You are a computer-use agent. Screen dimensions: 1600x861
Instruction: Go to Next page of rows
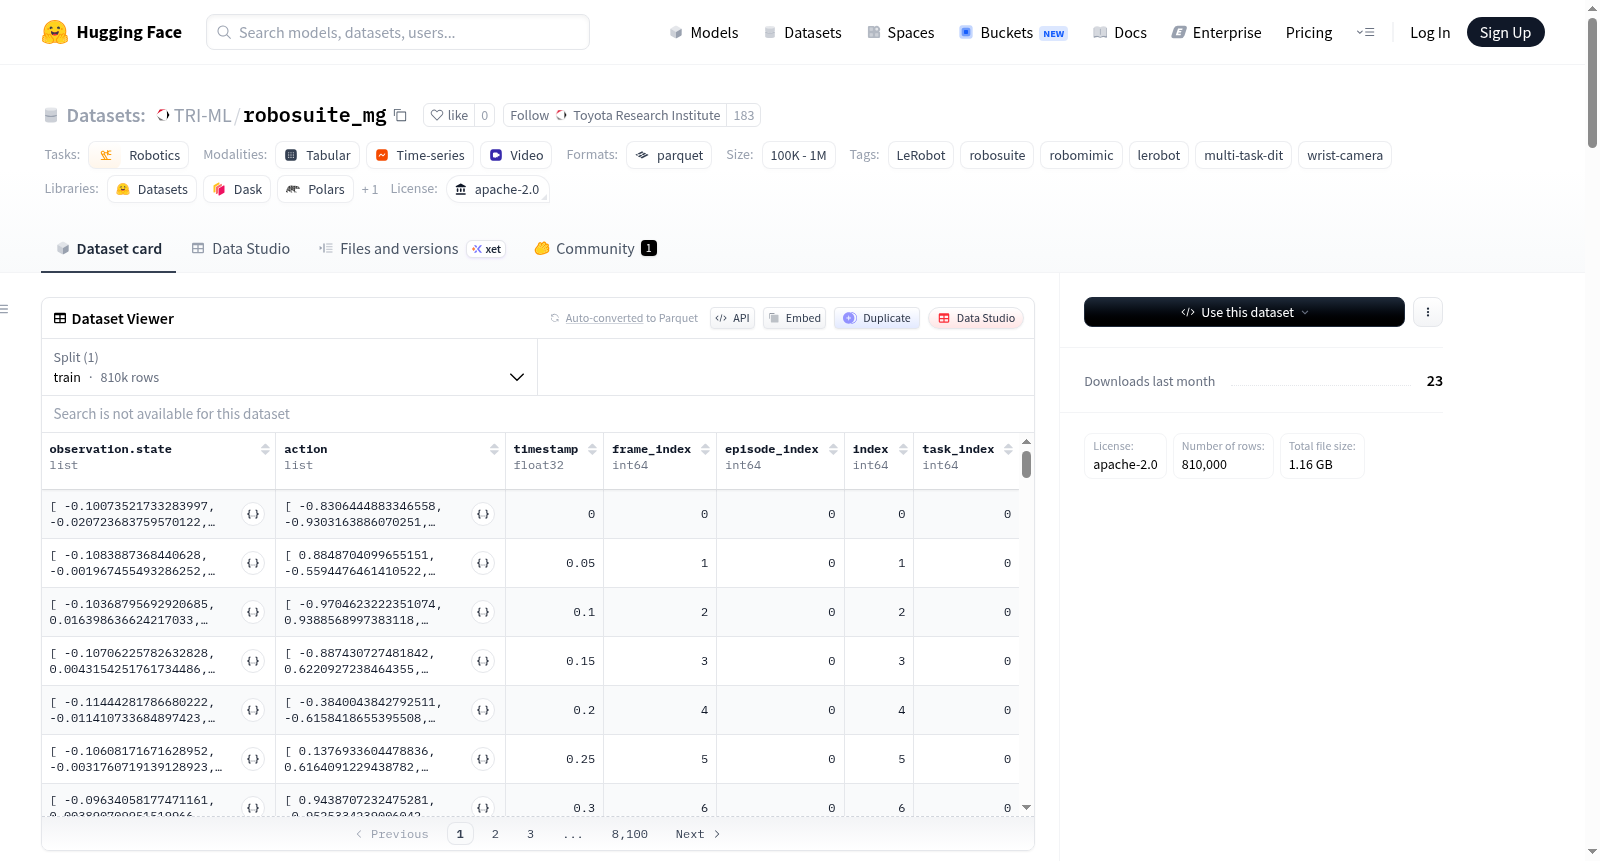(x=698, y=834)
